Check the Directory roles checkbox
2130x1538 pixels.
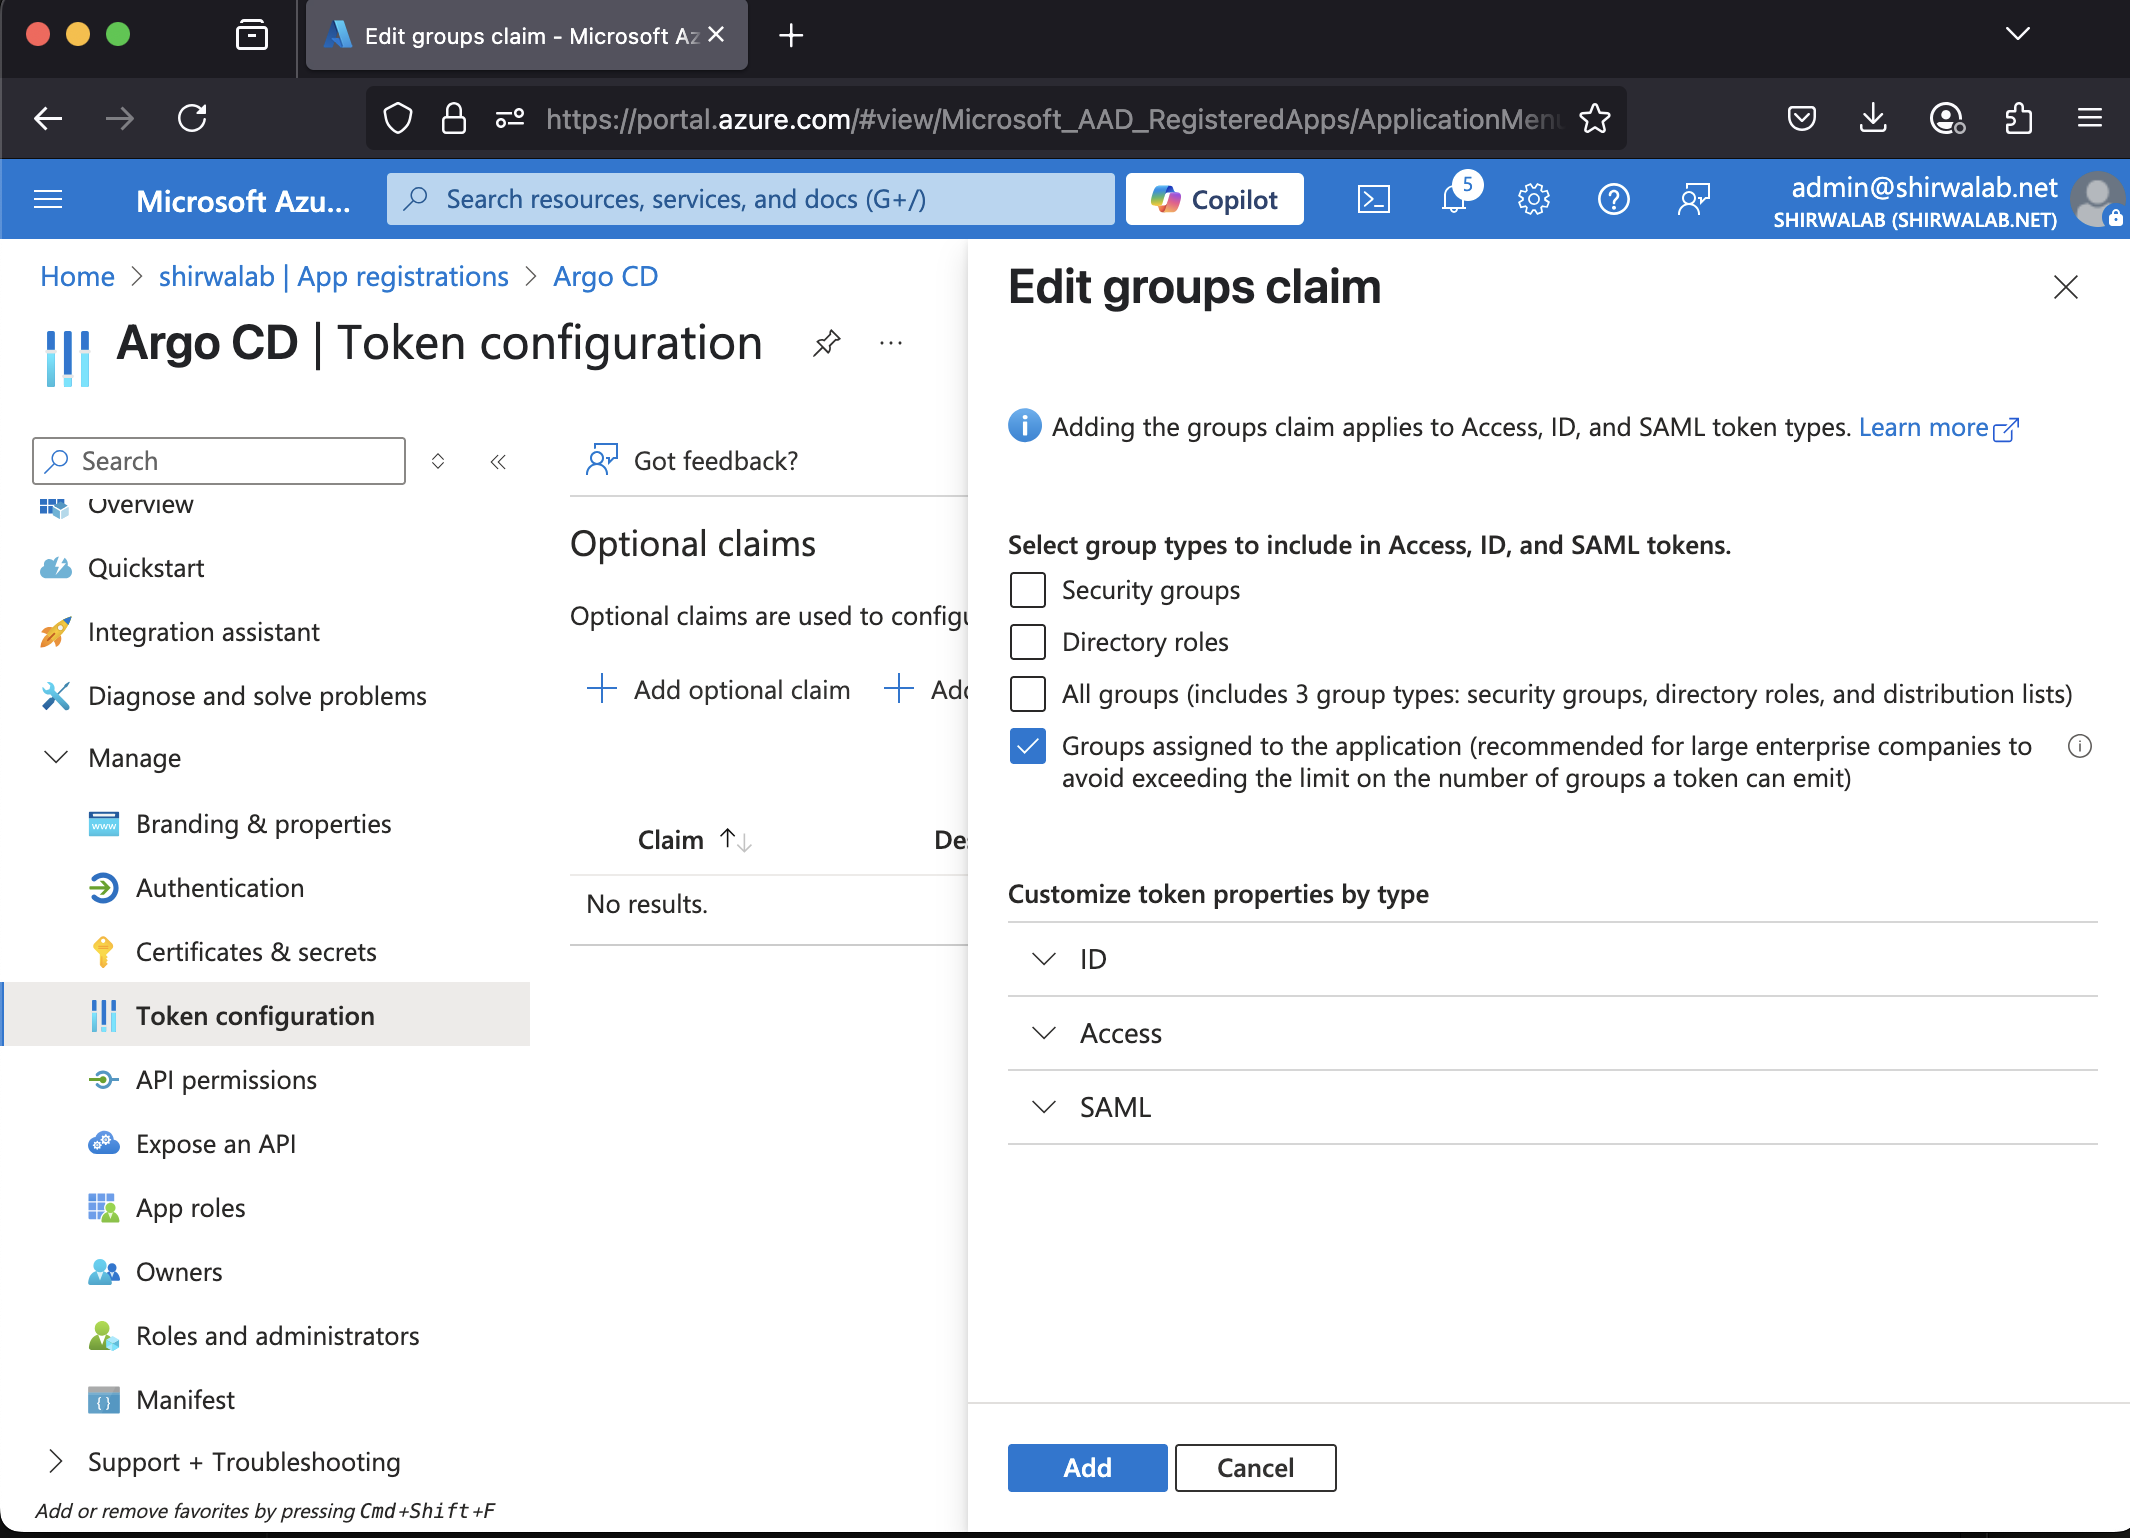coord(1028,642)
